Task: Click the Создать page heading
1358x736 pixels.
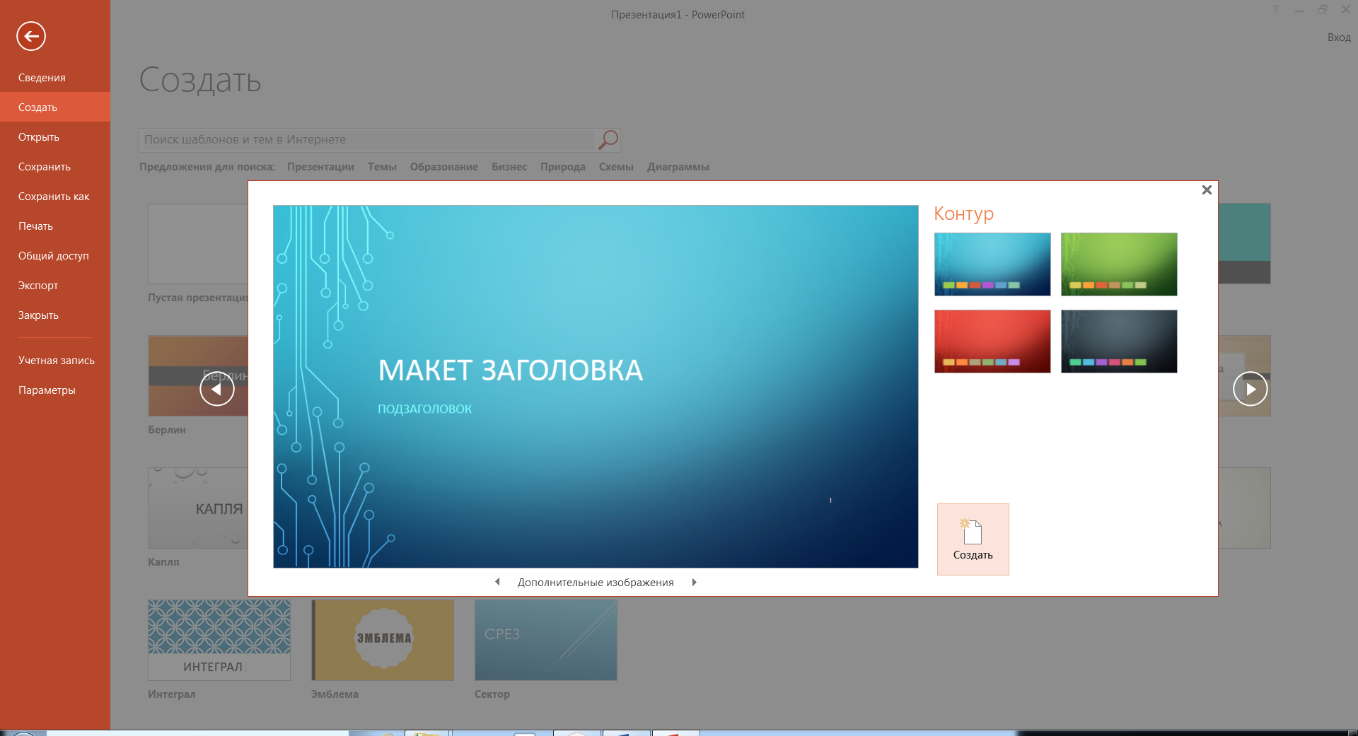Action: point(200,80)
